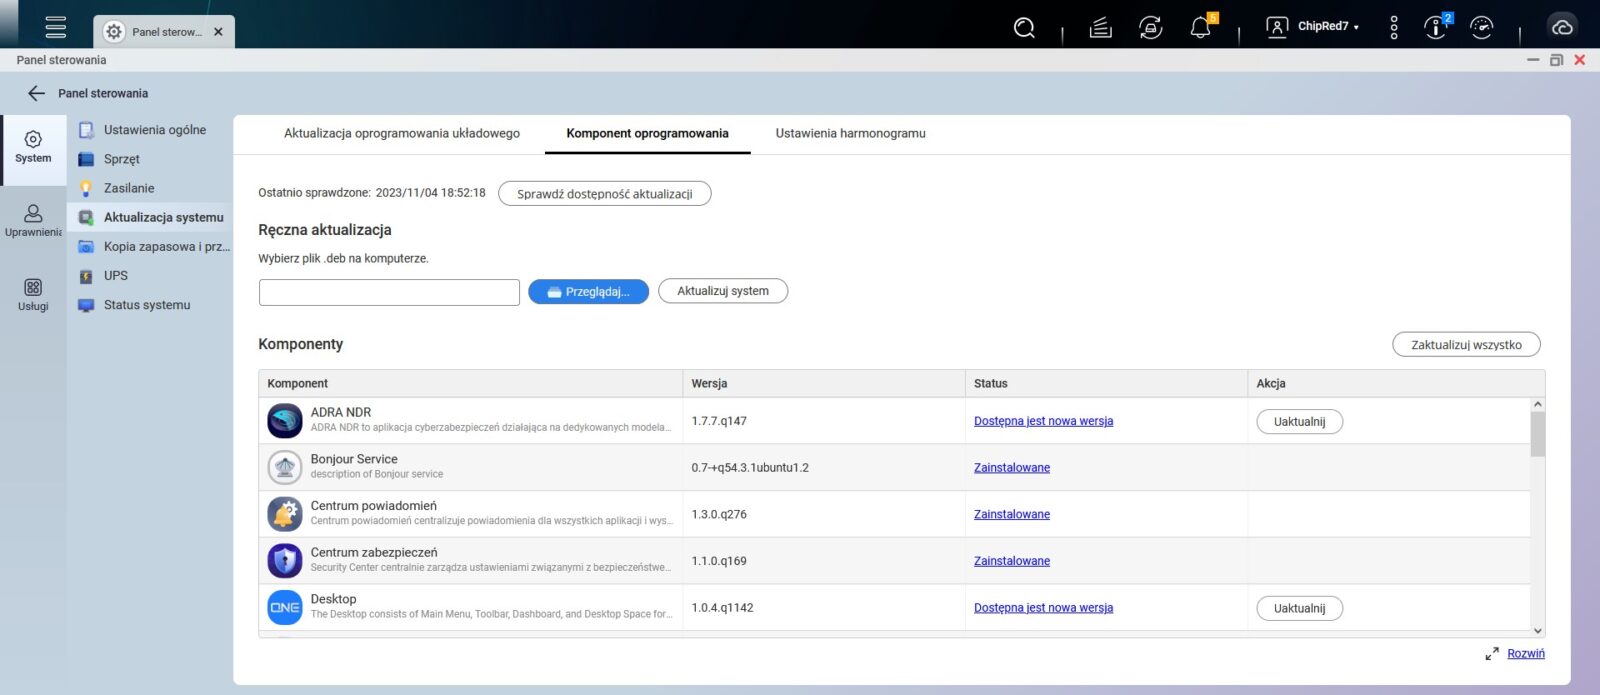
Task: Open Status systemu in sidebar
Action: coord(146,305)
